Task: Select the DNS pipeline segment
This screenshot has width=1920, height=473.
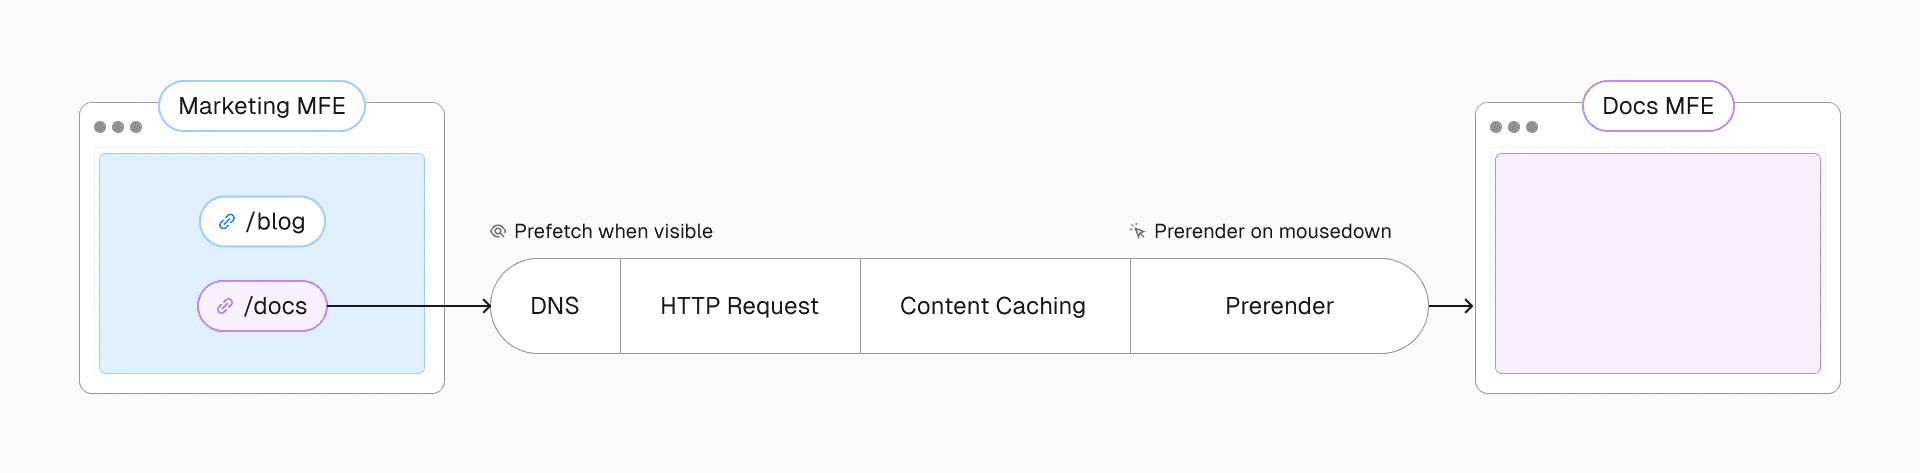Action: click(x=555, y=306)
